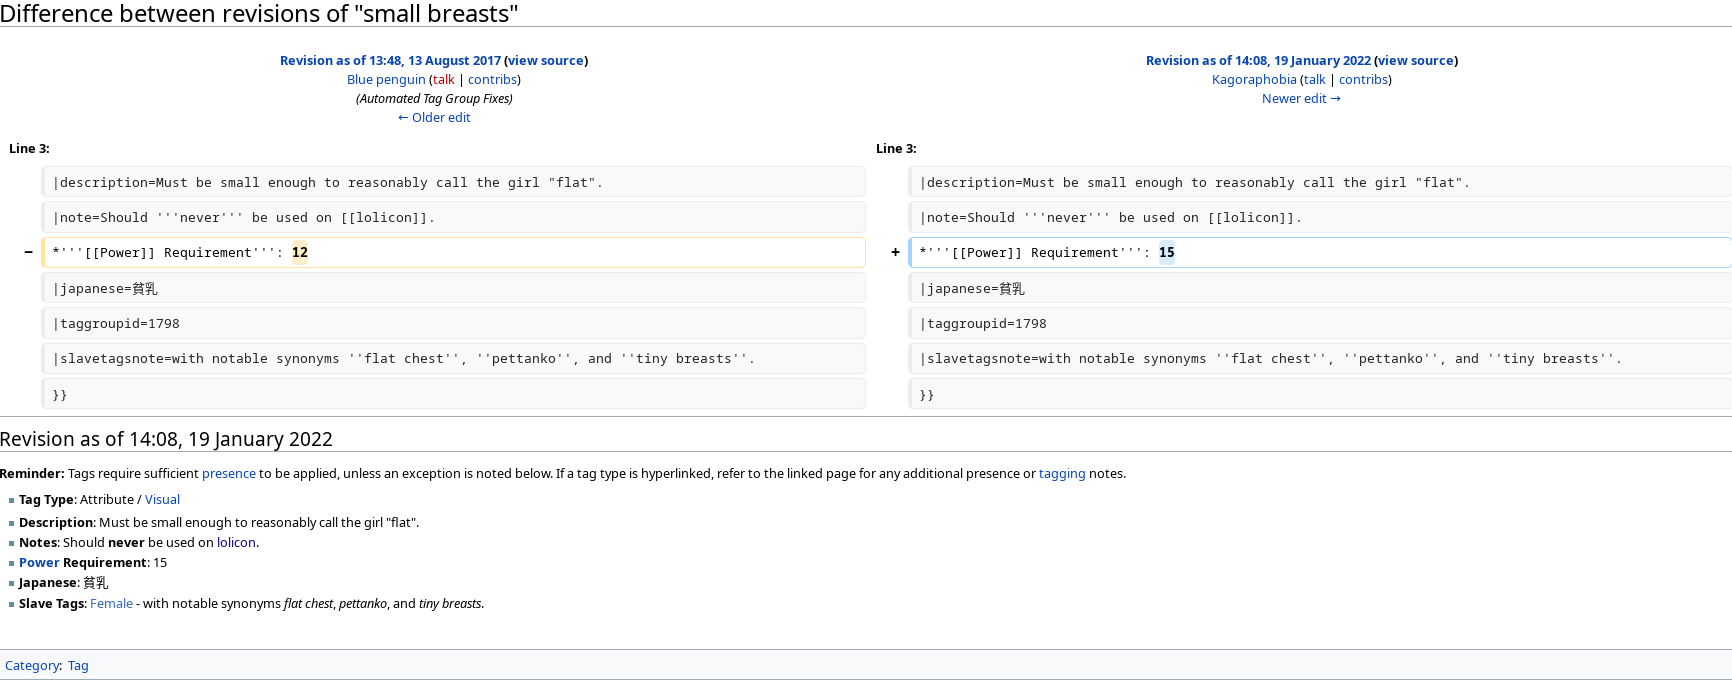Open the Tag category page
The width and height of the screenshot is (1732, 680).
click(x=78, y=666)
